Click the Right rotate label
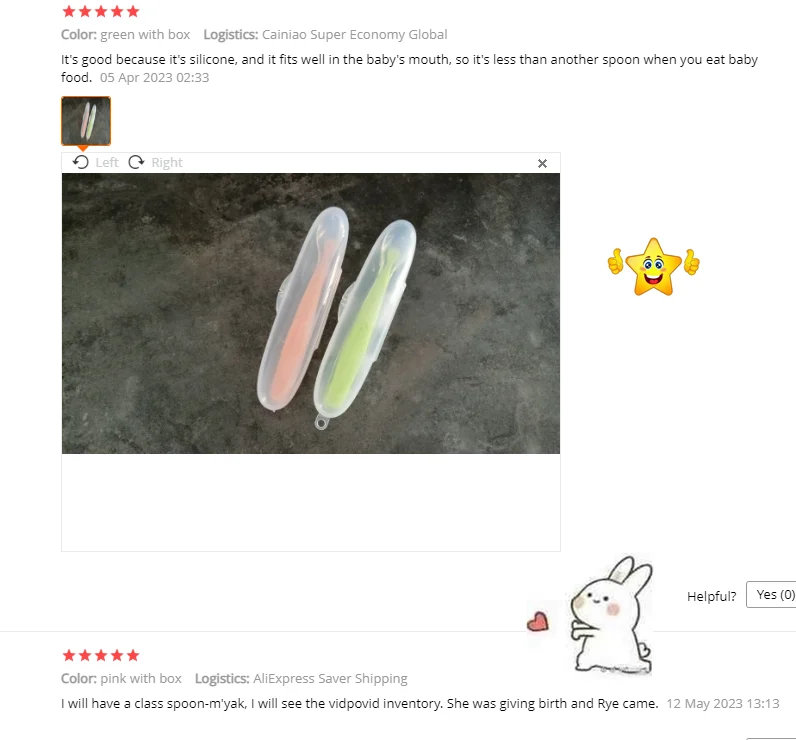 tap(167, 162)
